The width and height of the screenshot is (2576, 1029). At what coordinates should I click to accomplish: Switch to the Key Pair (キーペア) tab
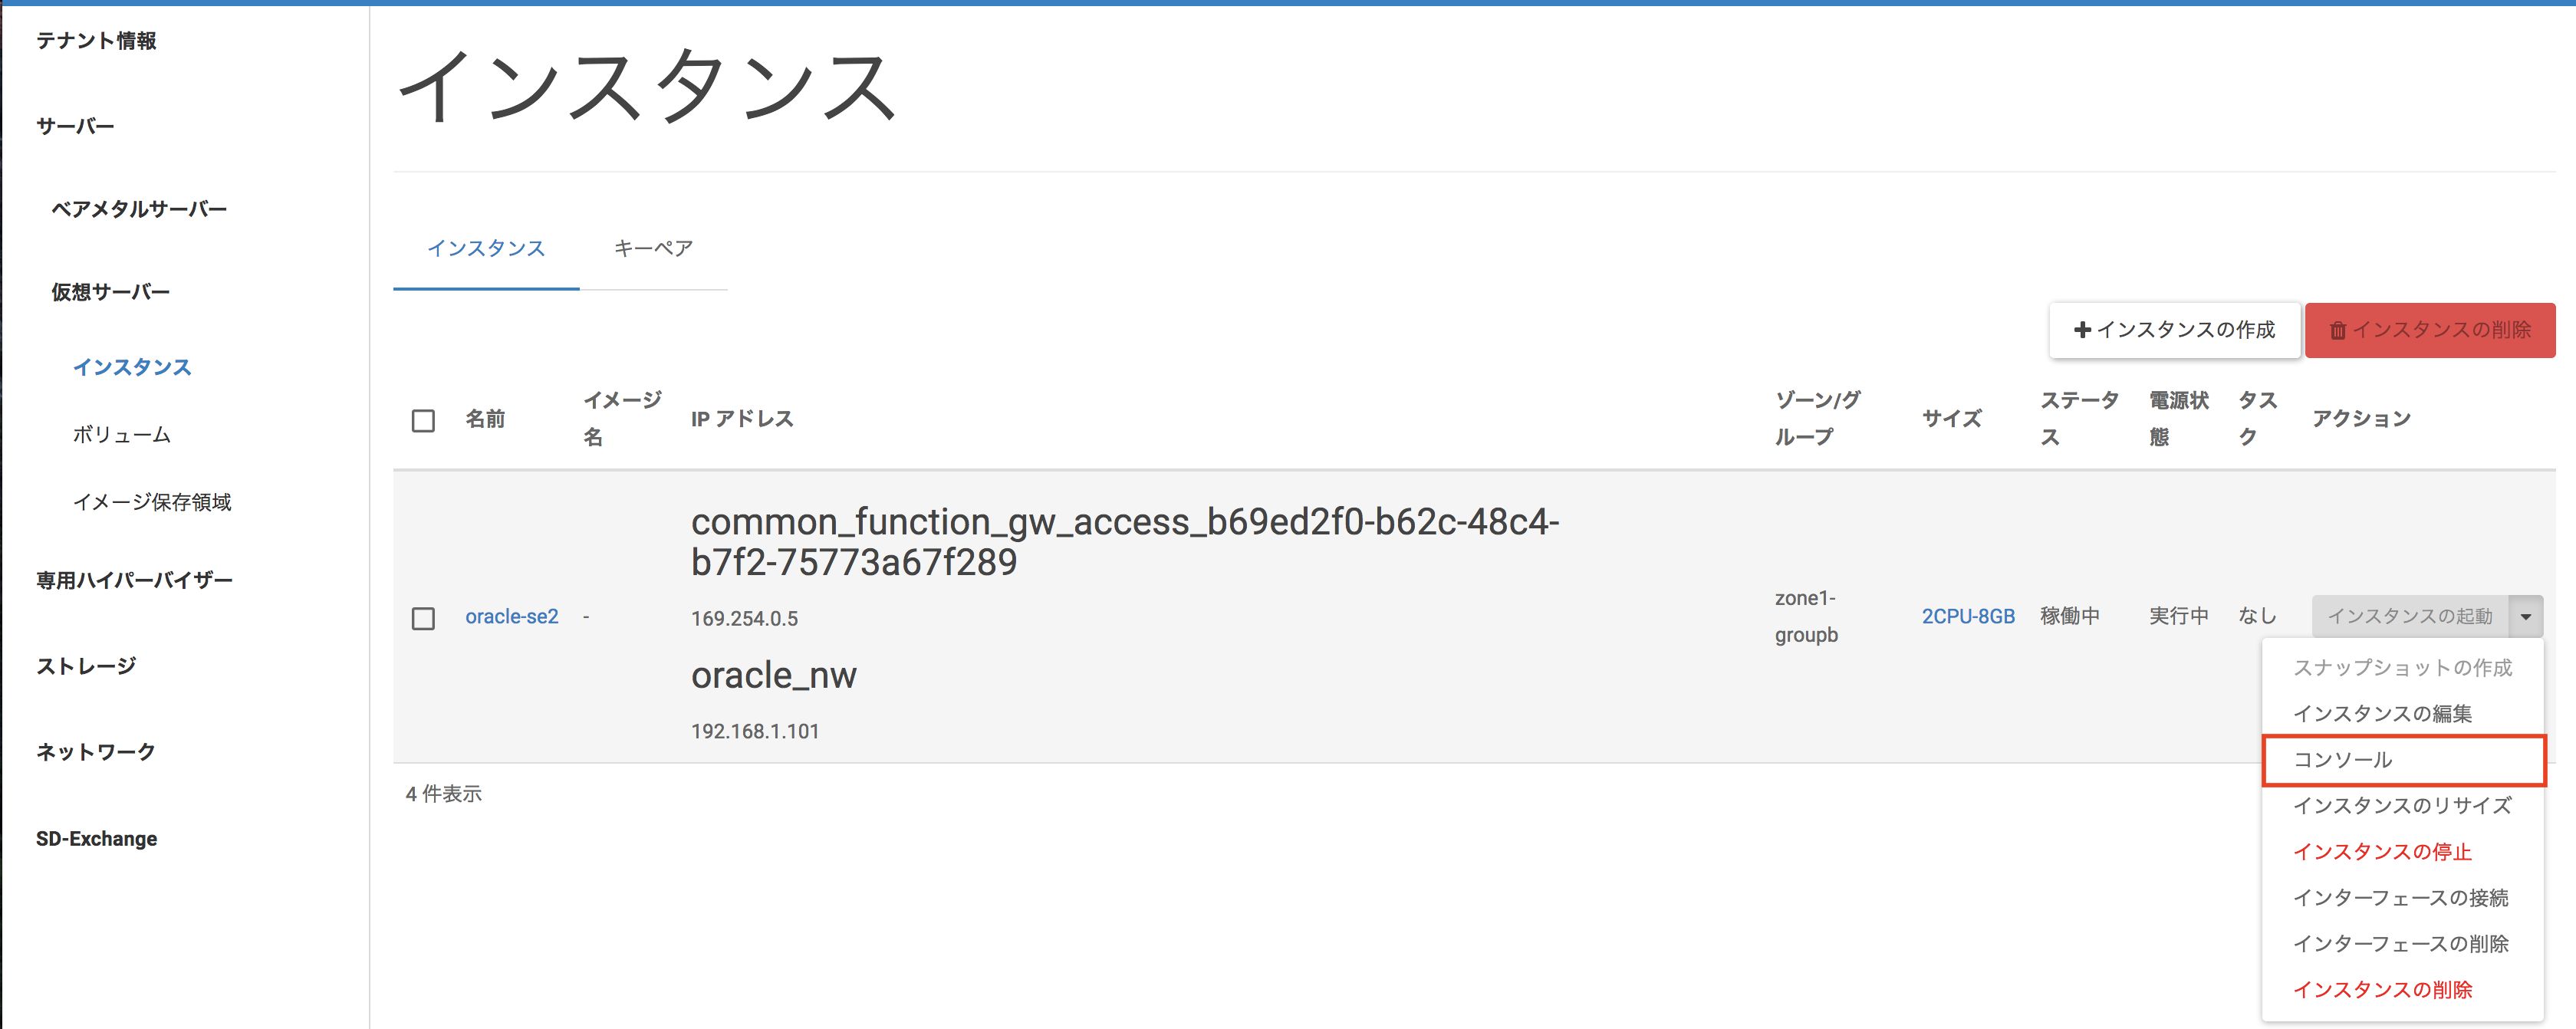click(653, 248)
